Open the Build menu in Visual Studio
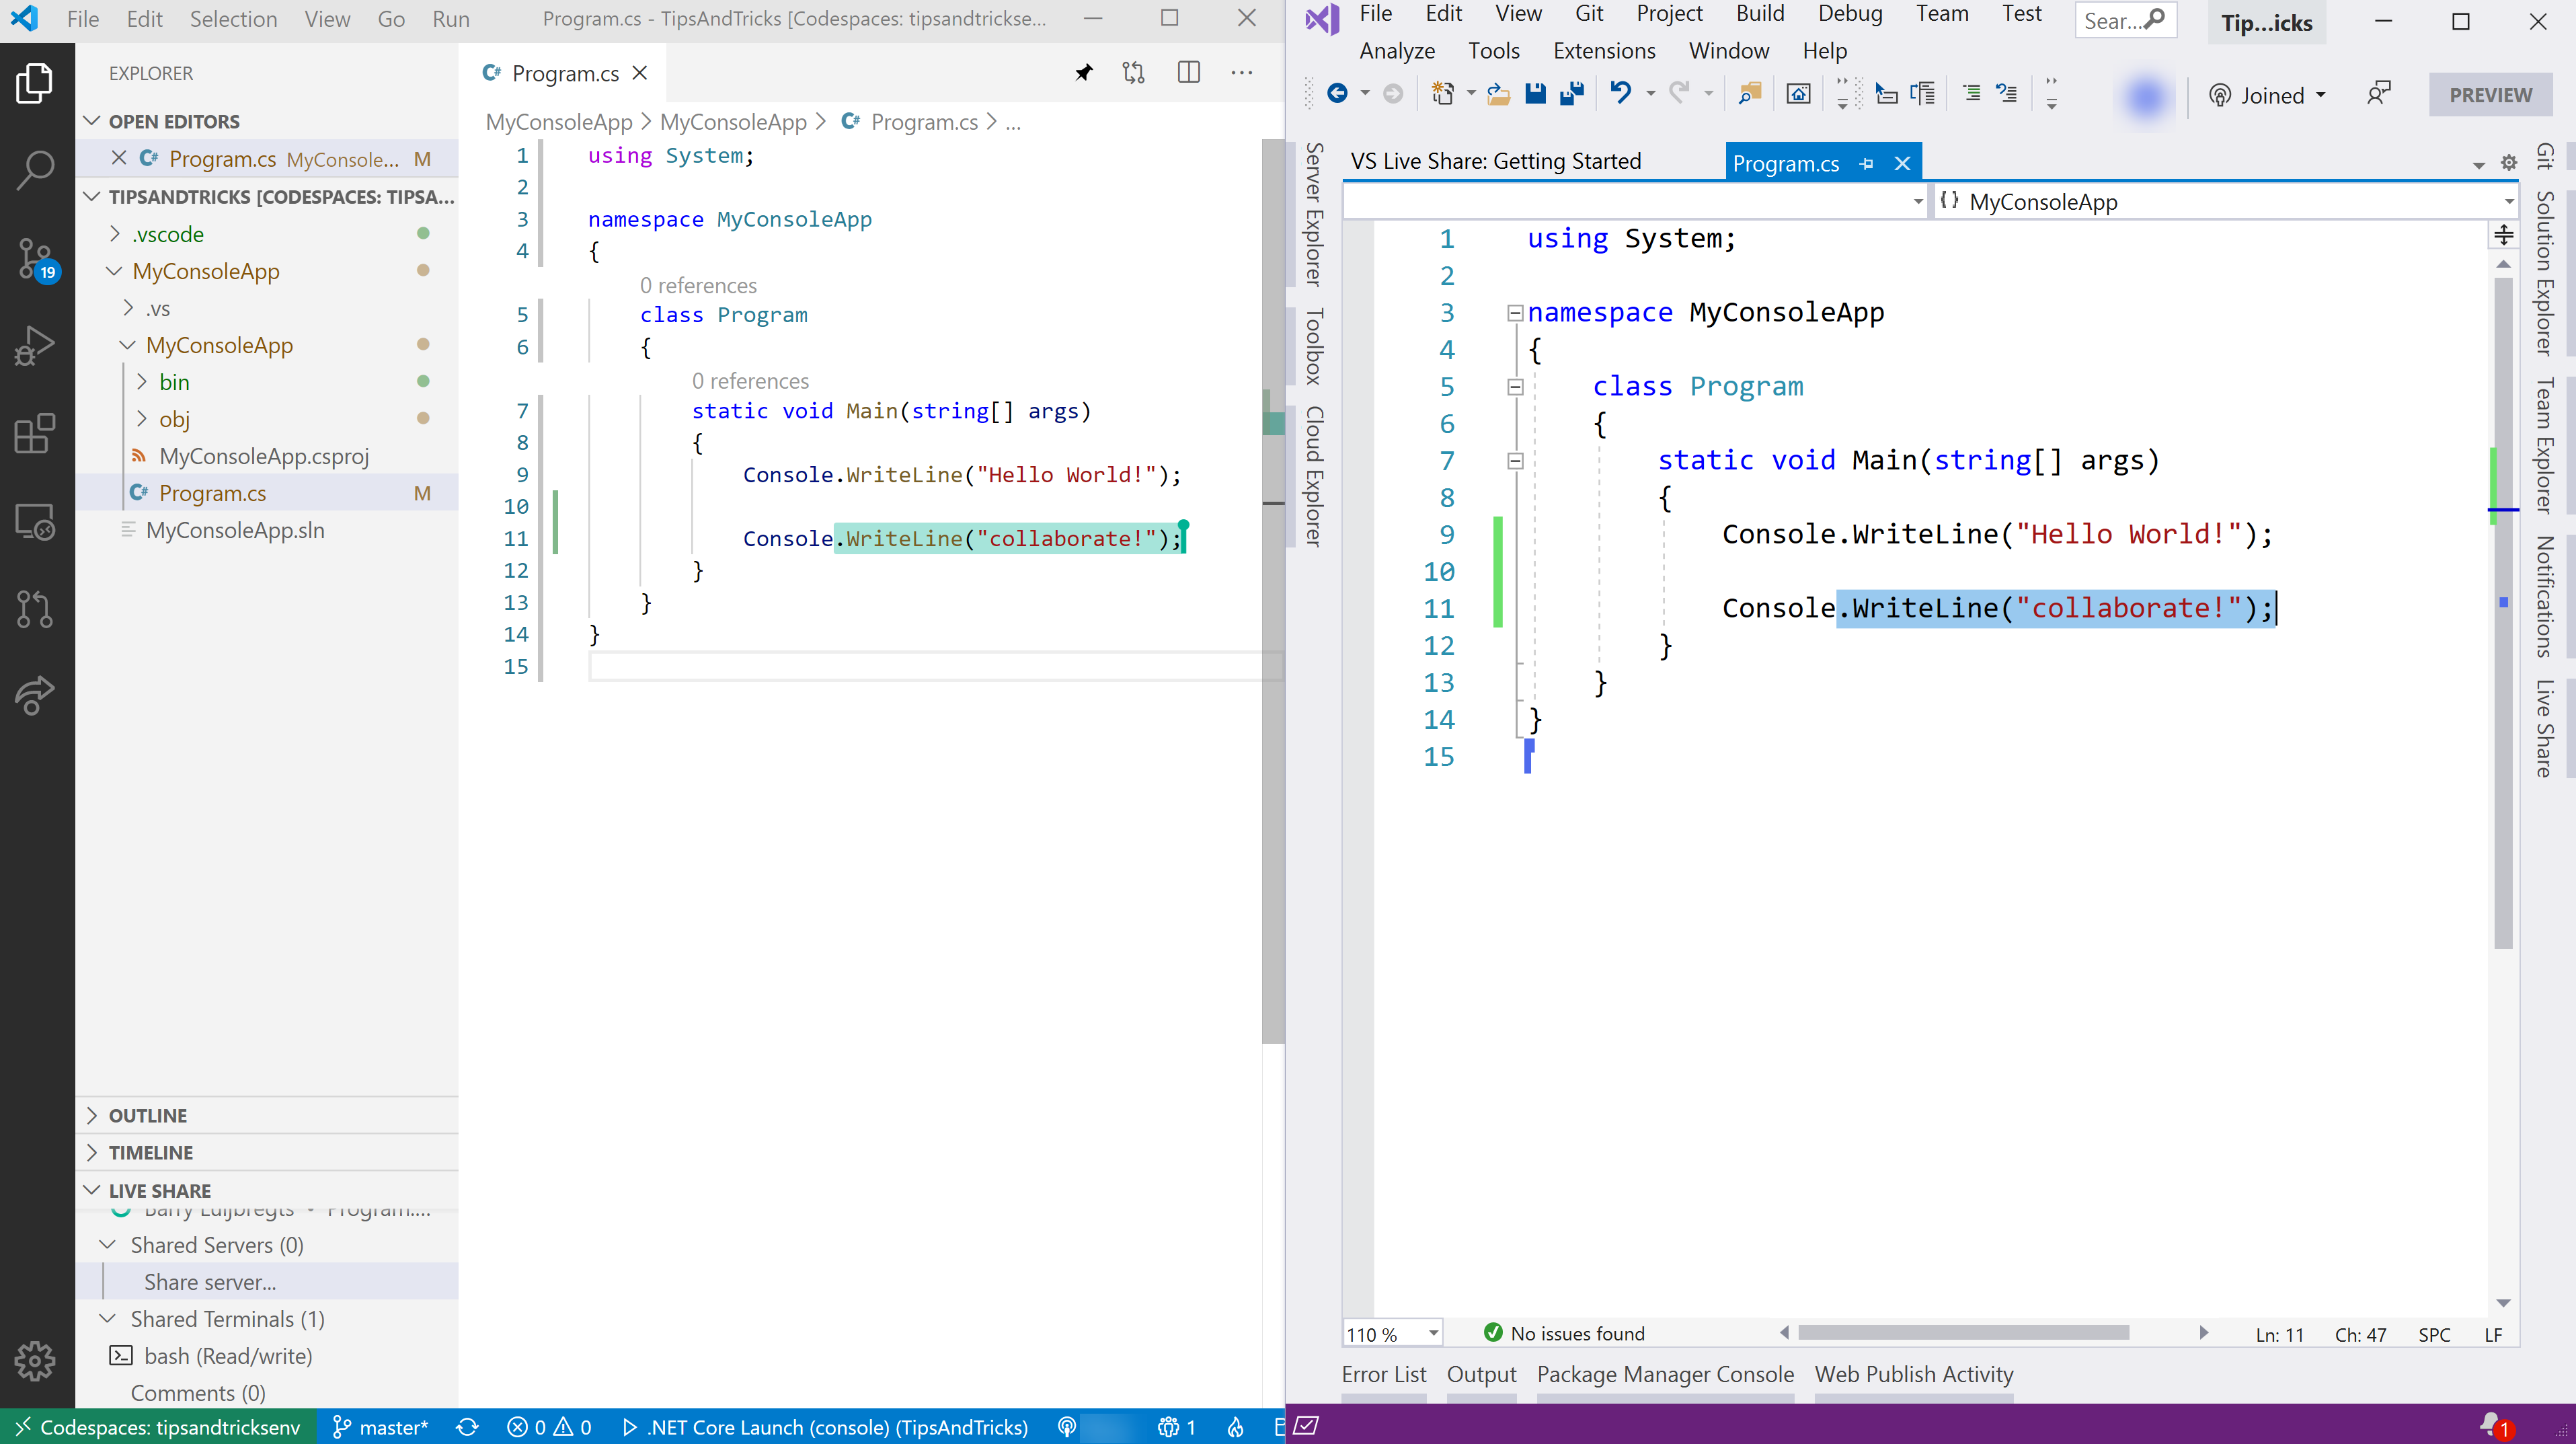 pyautogui.click(x=1760, y=14)
